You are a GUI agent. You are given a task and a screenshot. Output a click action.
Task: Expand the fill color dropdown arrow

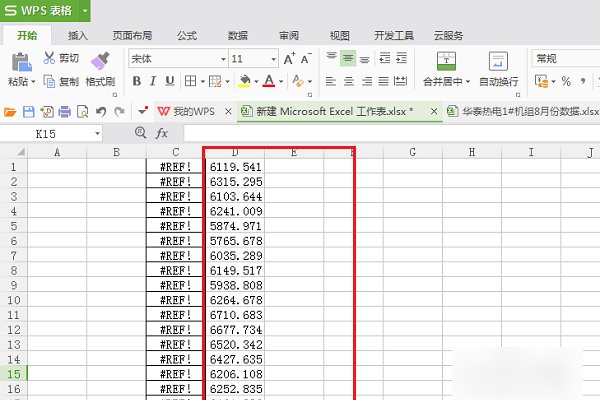click(256, 82)
